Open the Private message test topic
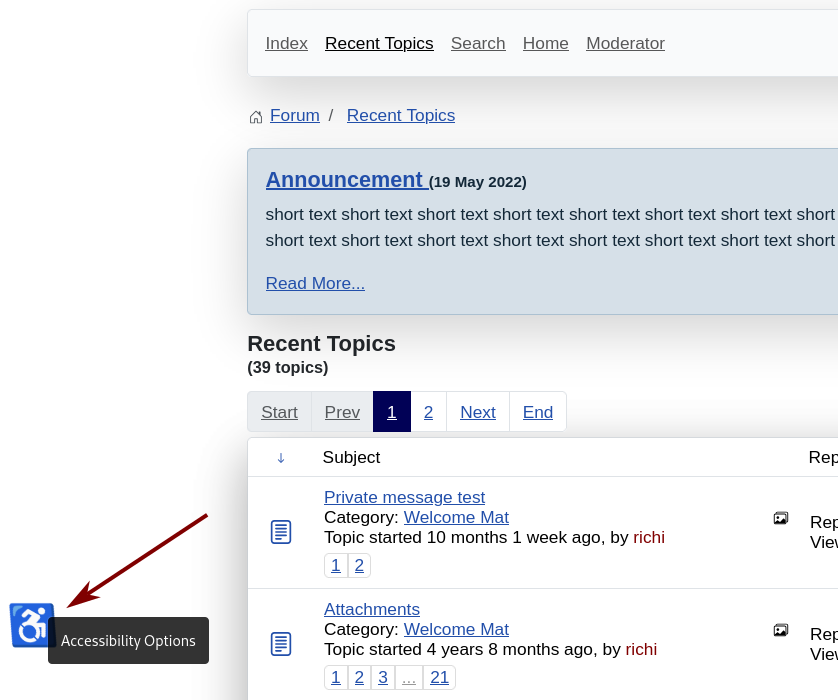Viewport: 838px width, 700px height. [404, 497]
